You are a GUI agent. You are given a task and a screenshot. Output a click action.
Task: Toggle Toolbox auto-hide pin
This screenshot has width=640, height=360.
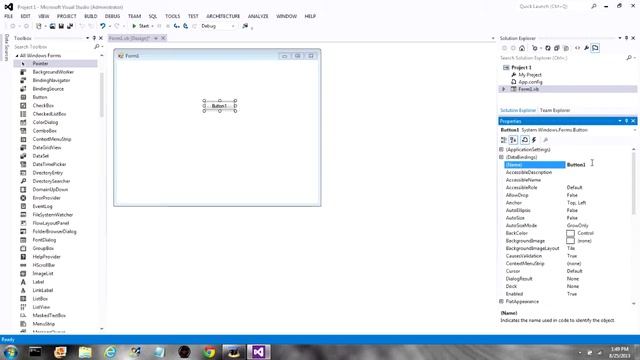click(94, 38)
